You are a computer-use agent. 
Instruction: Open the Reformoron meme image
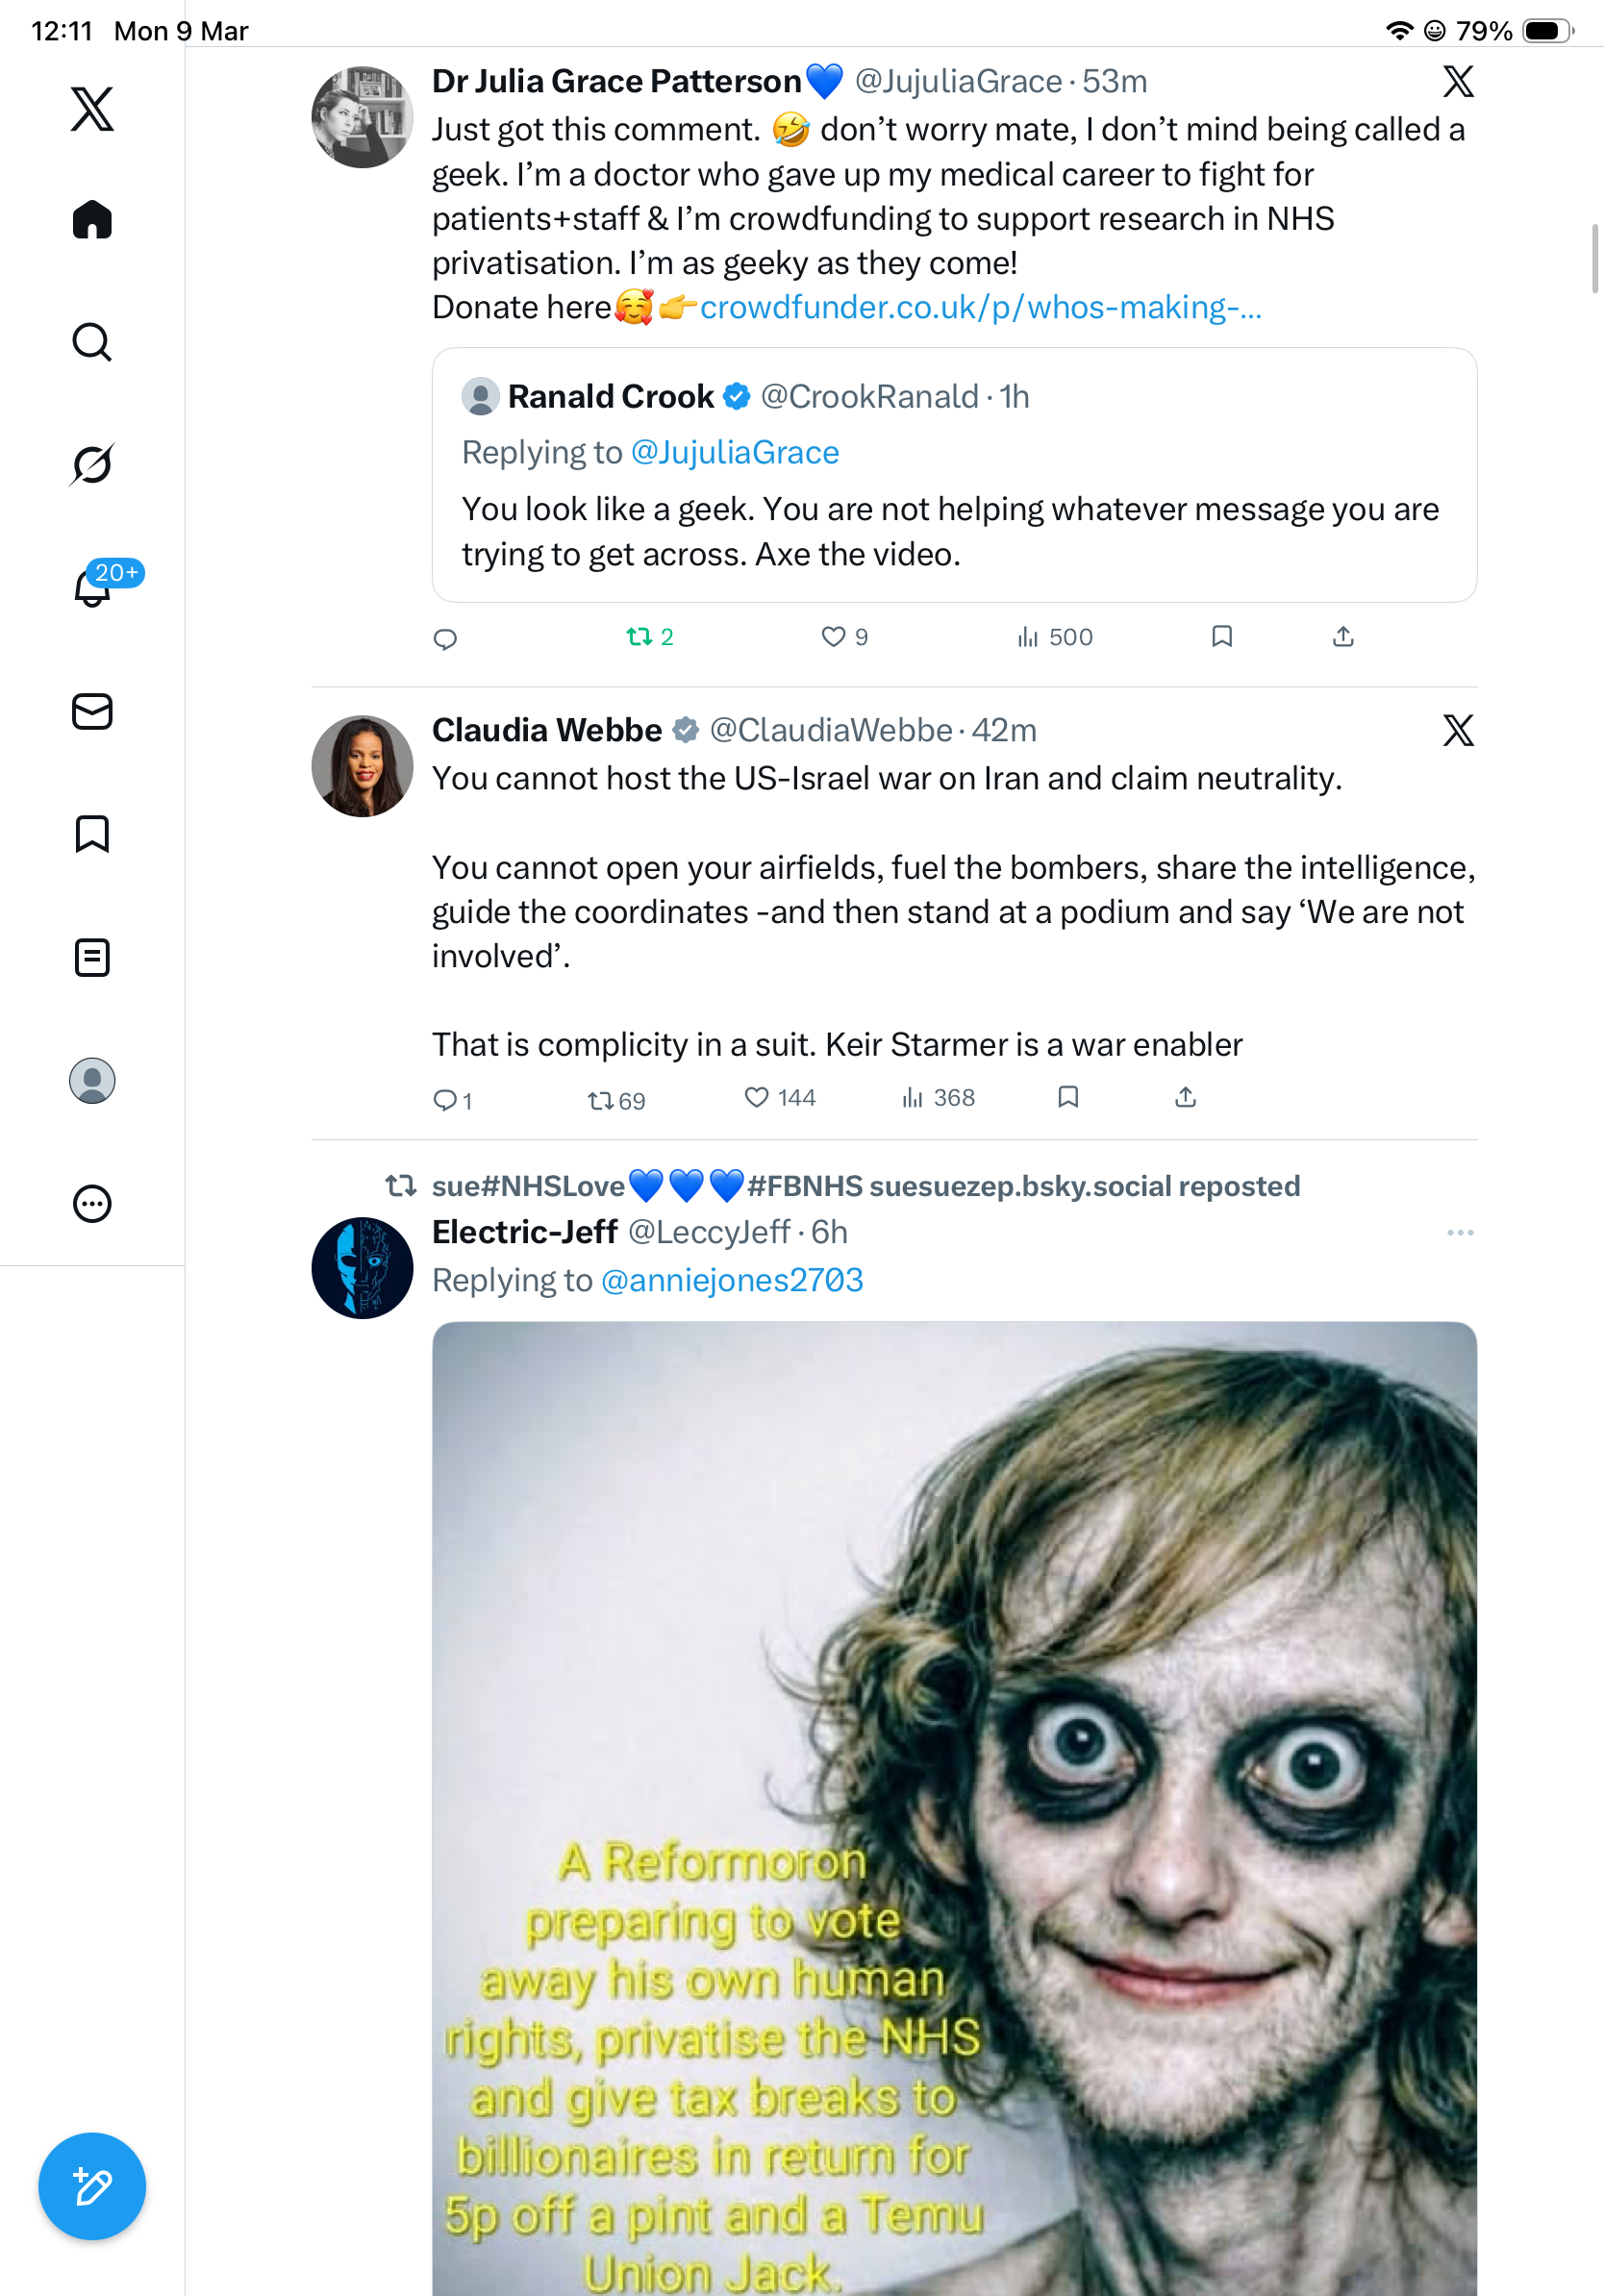(x=954, y=1808)
